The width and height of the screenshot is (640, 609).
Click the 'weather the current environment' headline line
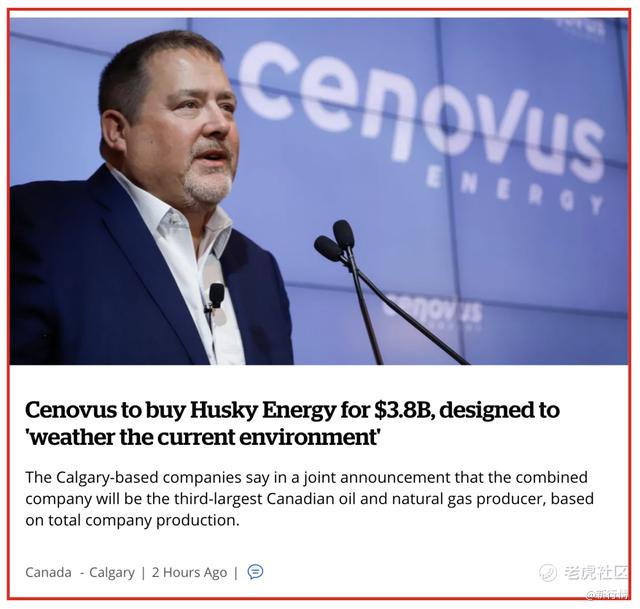[202, 438]
